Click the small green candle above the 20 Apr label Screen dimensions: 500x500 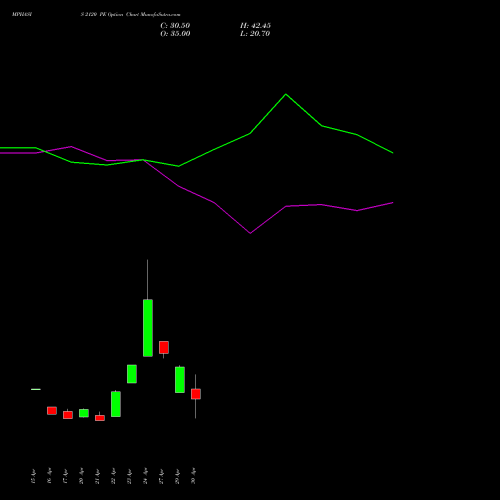coord(84,413)
